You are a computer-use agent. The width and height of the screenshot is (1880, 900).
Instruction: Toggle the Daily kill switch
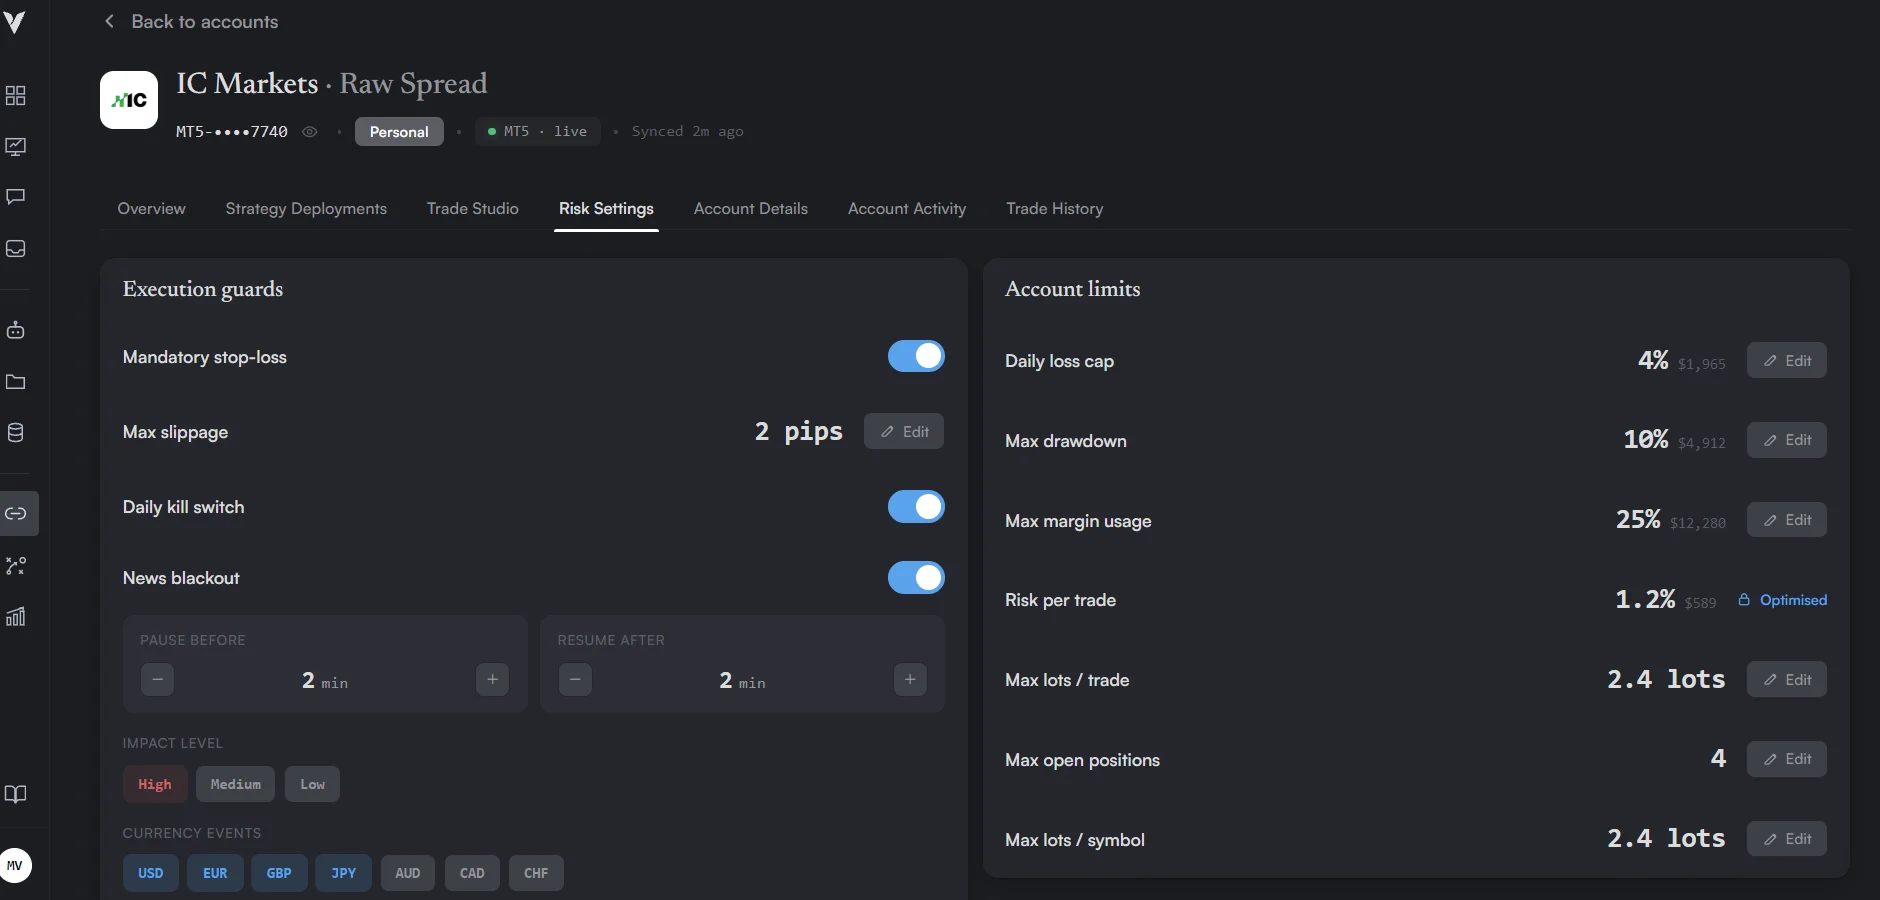tap(916, 507)
